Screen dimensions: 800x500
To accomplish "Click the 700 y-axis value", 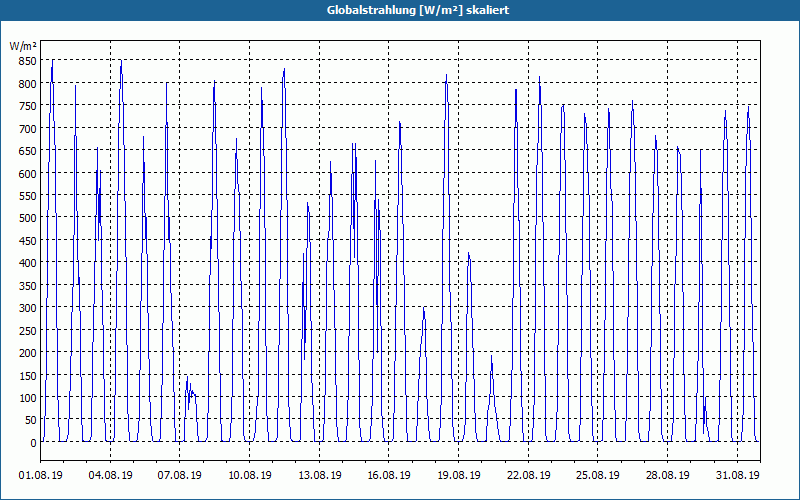I will pos(28,128).
